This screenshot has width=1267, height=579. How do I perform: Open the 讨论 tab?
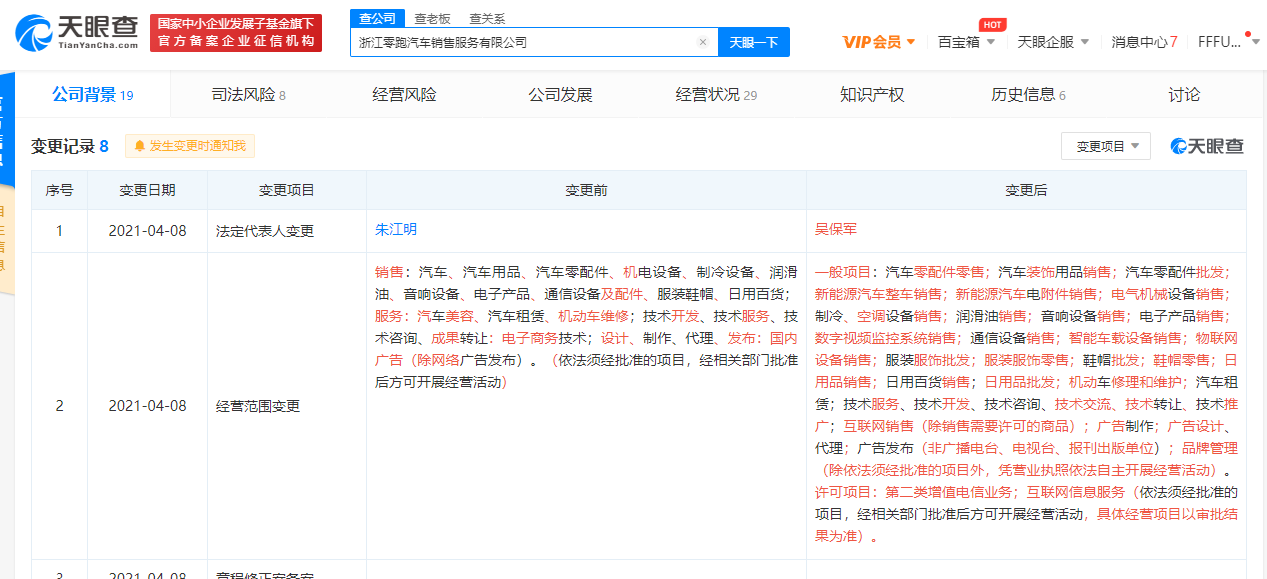[1184, 95]
